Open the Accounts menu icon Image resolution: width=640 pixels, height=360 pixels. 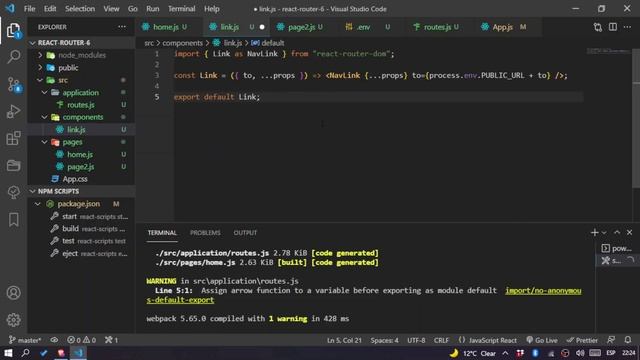tap(13, 293)
